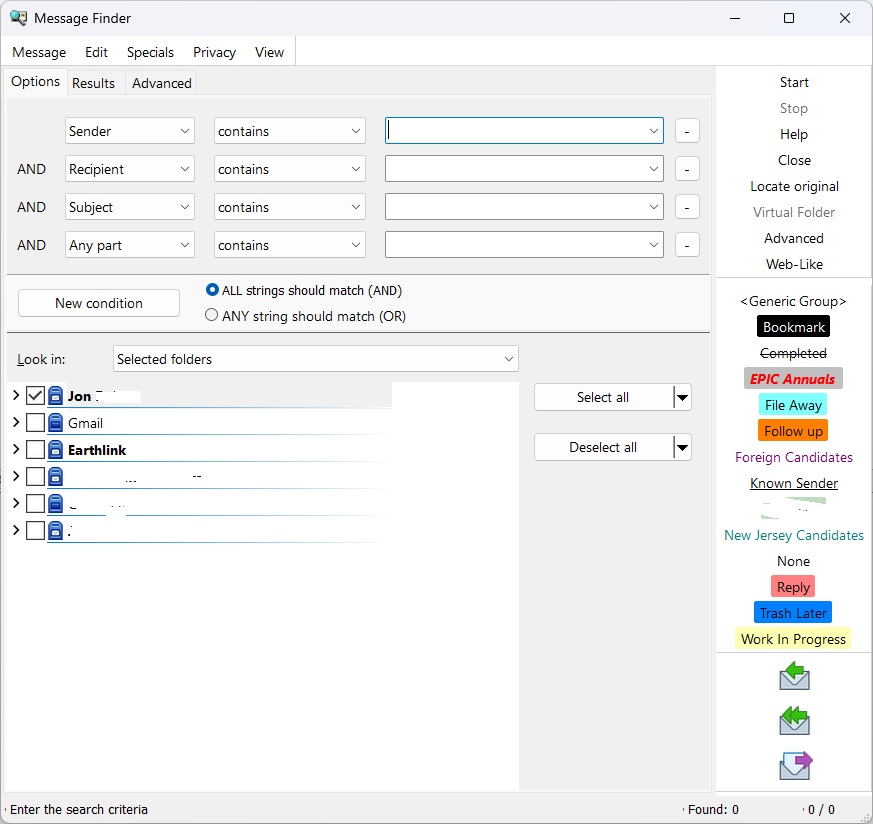
Task: Open the Look in folders dropdown
Action: pos(316,359)
